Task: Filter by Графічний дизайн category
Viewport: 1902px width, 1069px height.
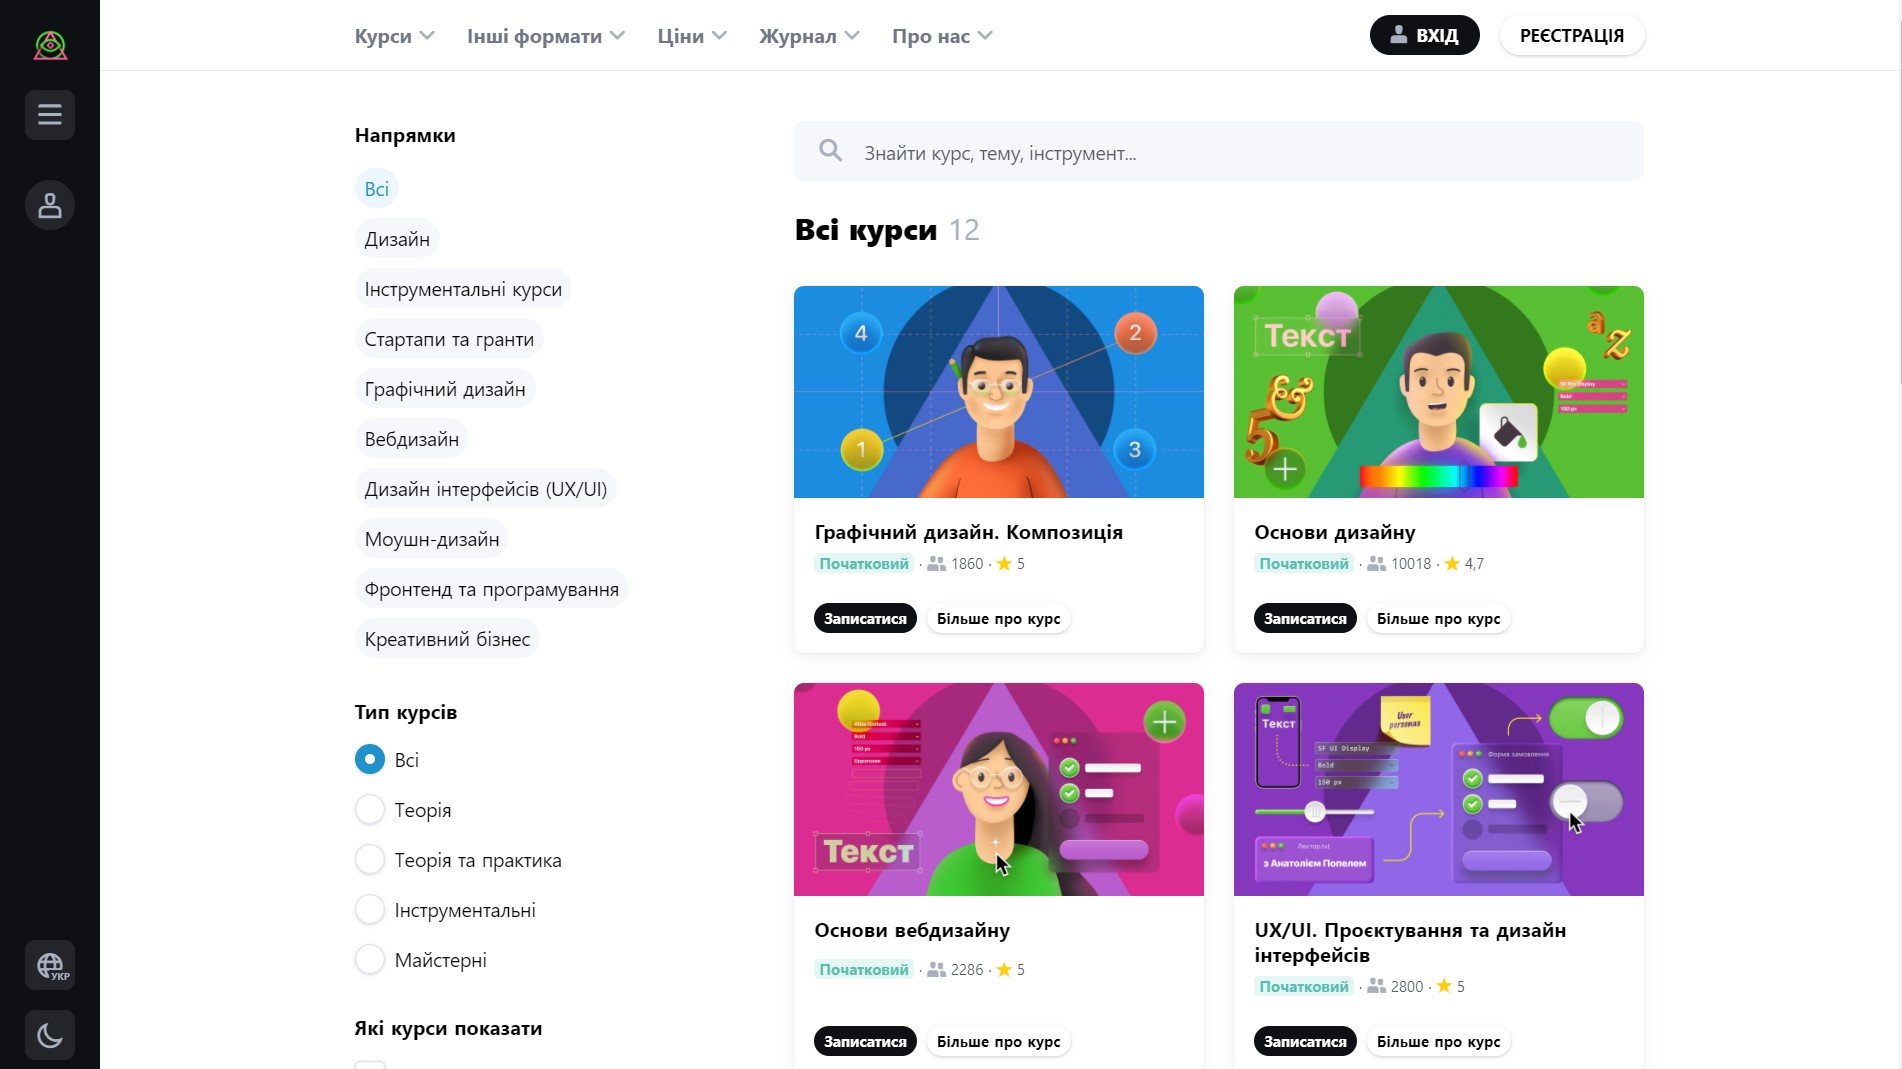Action: coord(445,389)
